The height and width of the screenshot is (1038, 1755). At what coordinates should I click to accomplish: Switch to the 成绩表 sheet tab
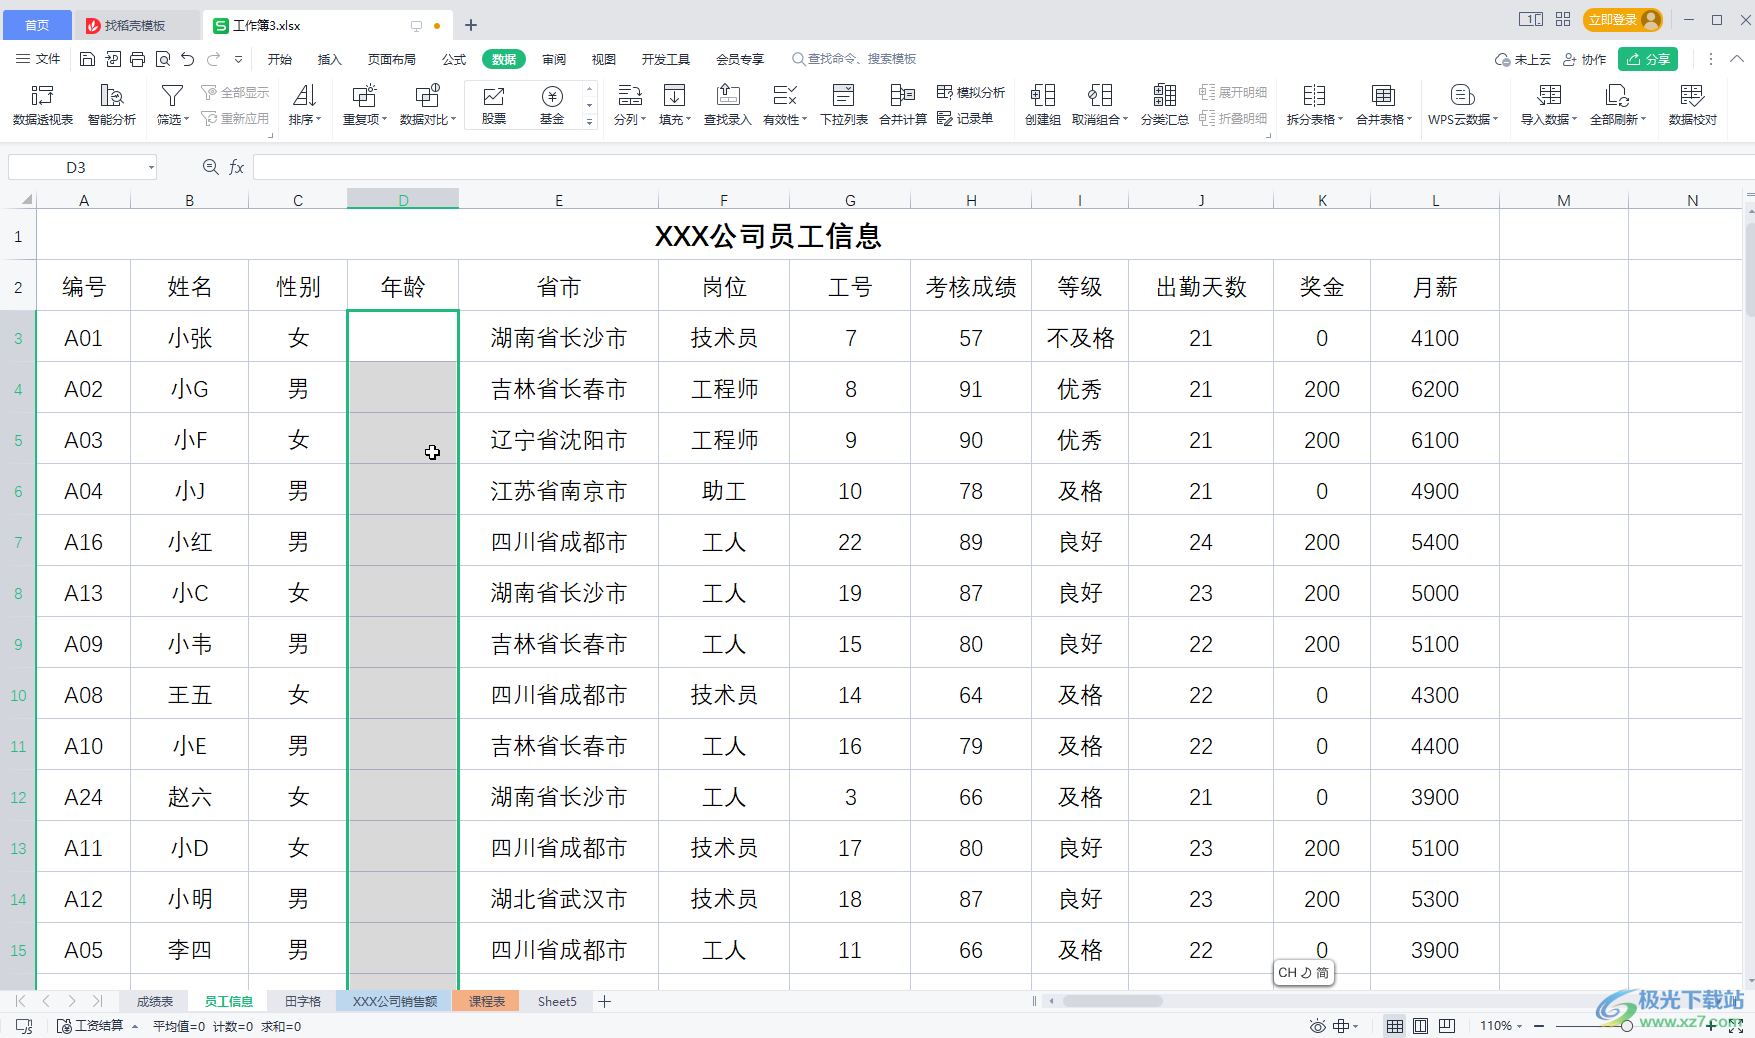pyautogui.click(x=155, y=1001)
